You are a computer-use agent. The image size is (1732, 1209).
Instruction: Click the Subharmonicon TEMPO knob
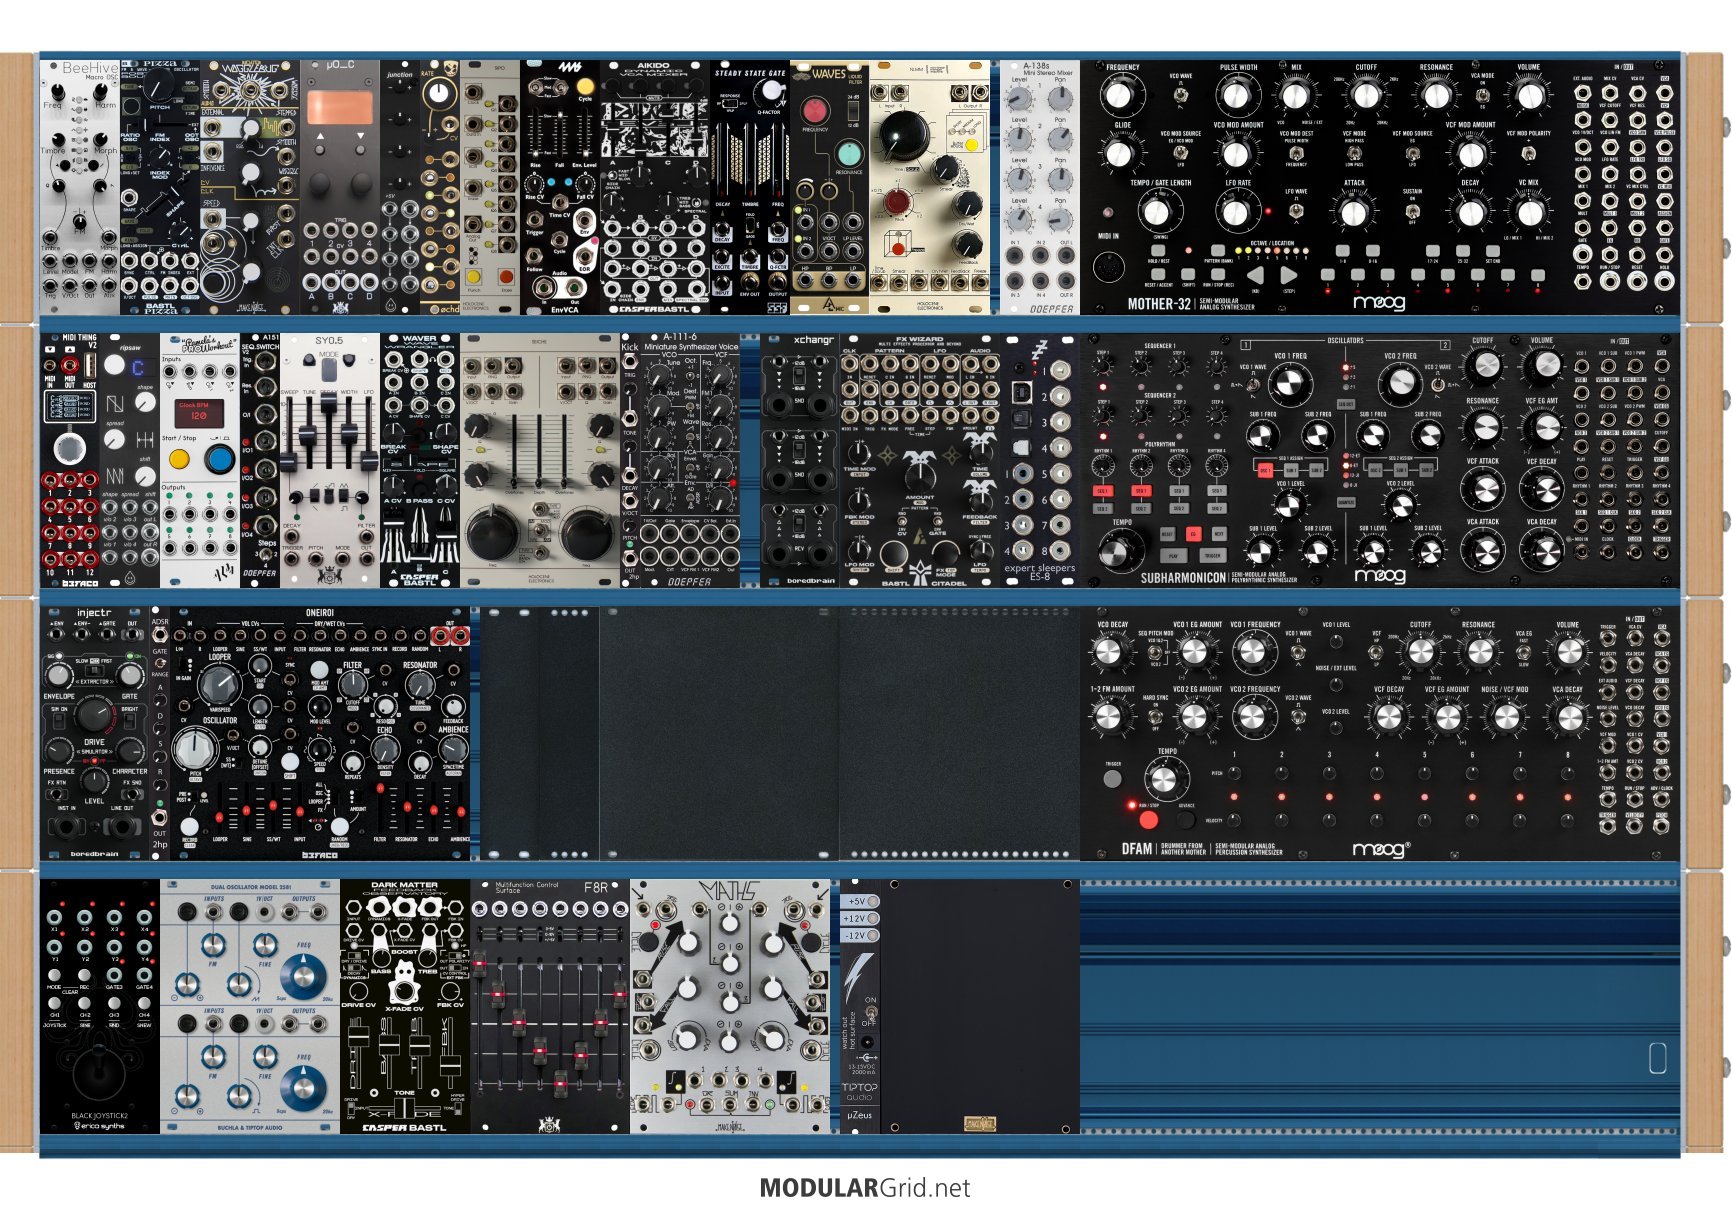[x=1122, y=551]
